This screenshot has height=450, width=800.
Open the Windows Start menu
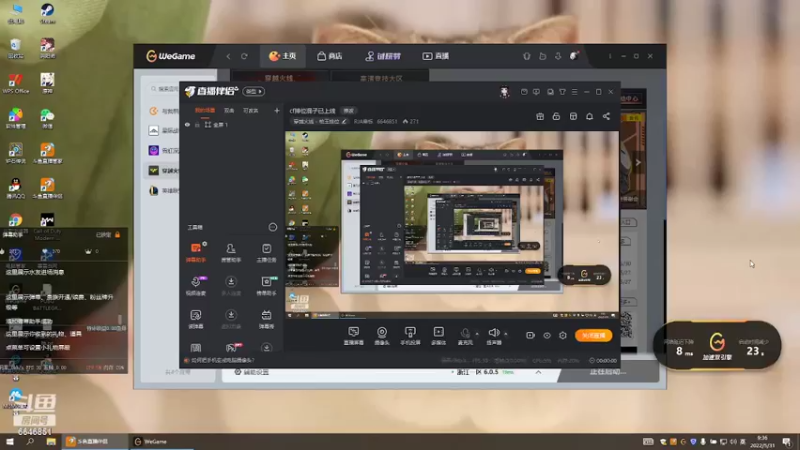click(10, 441)
